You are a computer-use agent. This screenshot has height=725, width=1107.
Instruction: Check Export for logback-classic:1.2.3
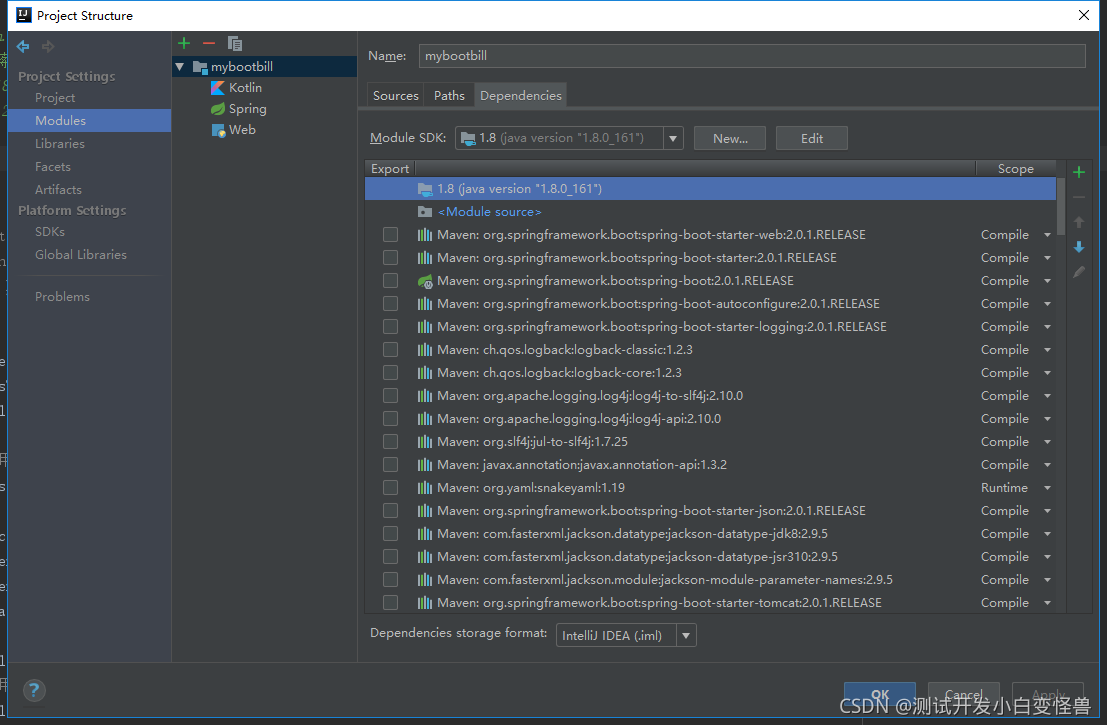(390, 350)
